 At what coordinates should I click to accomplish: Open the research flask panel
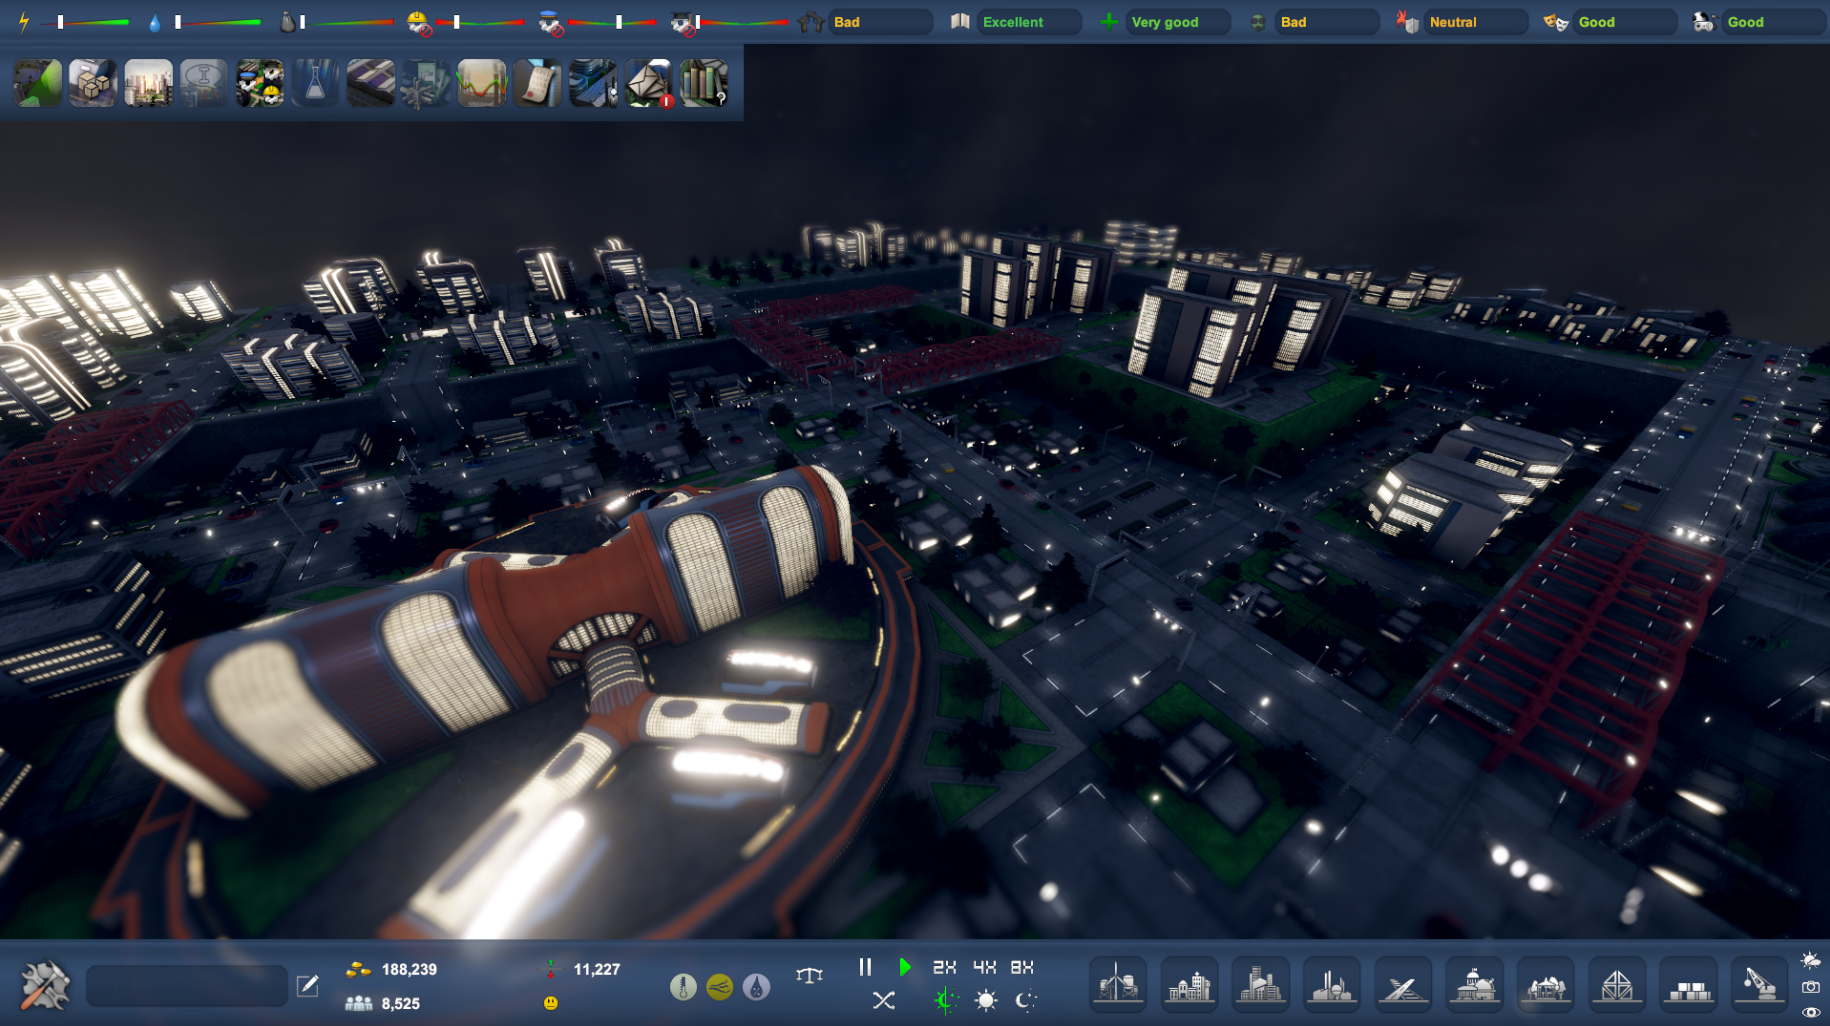point(314,82)
